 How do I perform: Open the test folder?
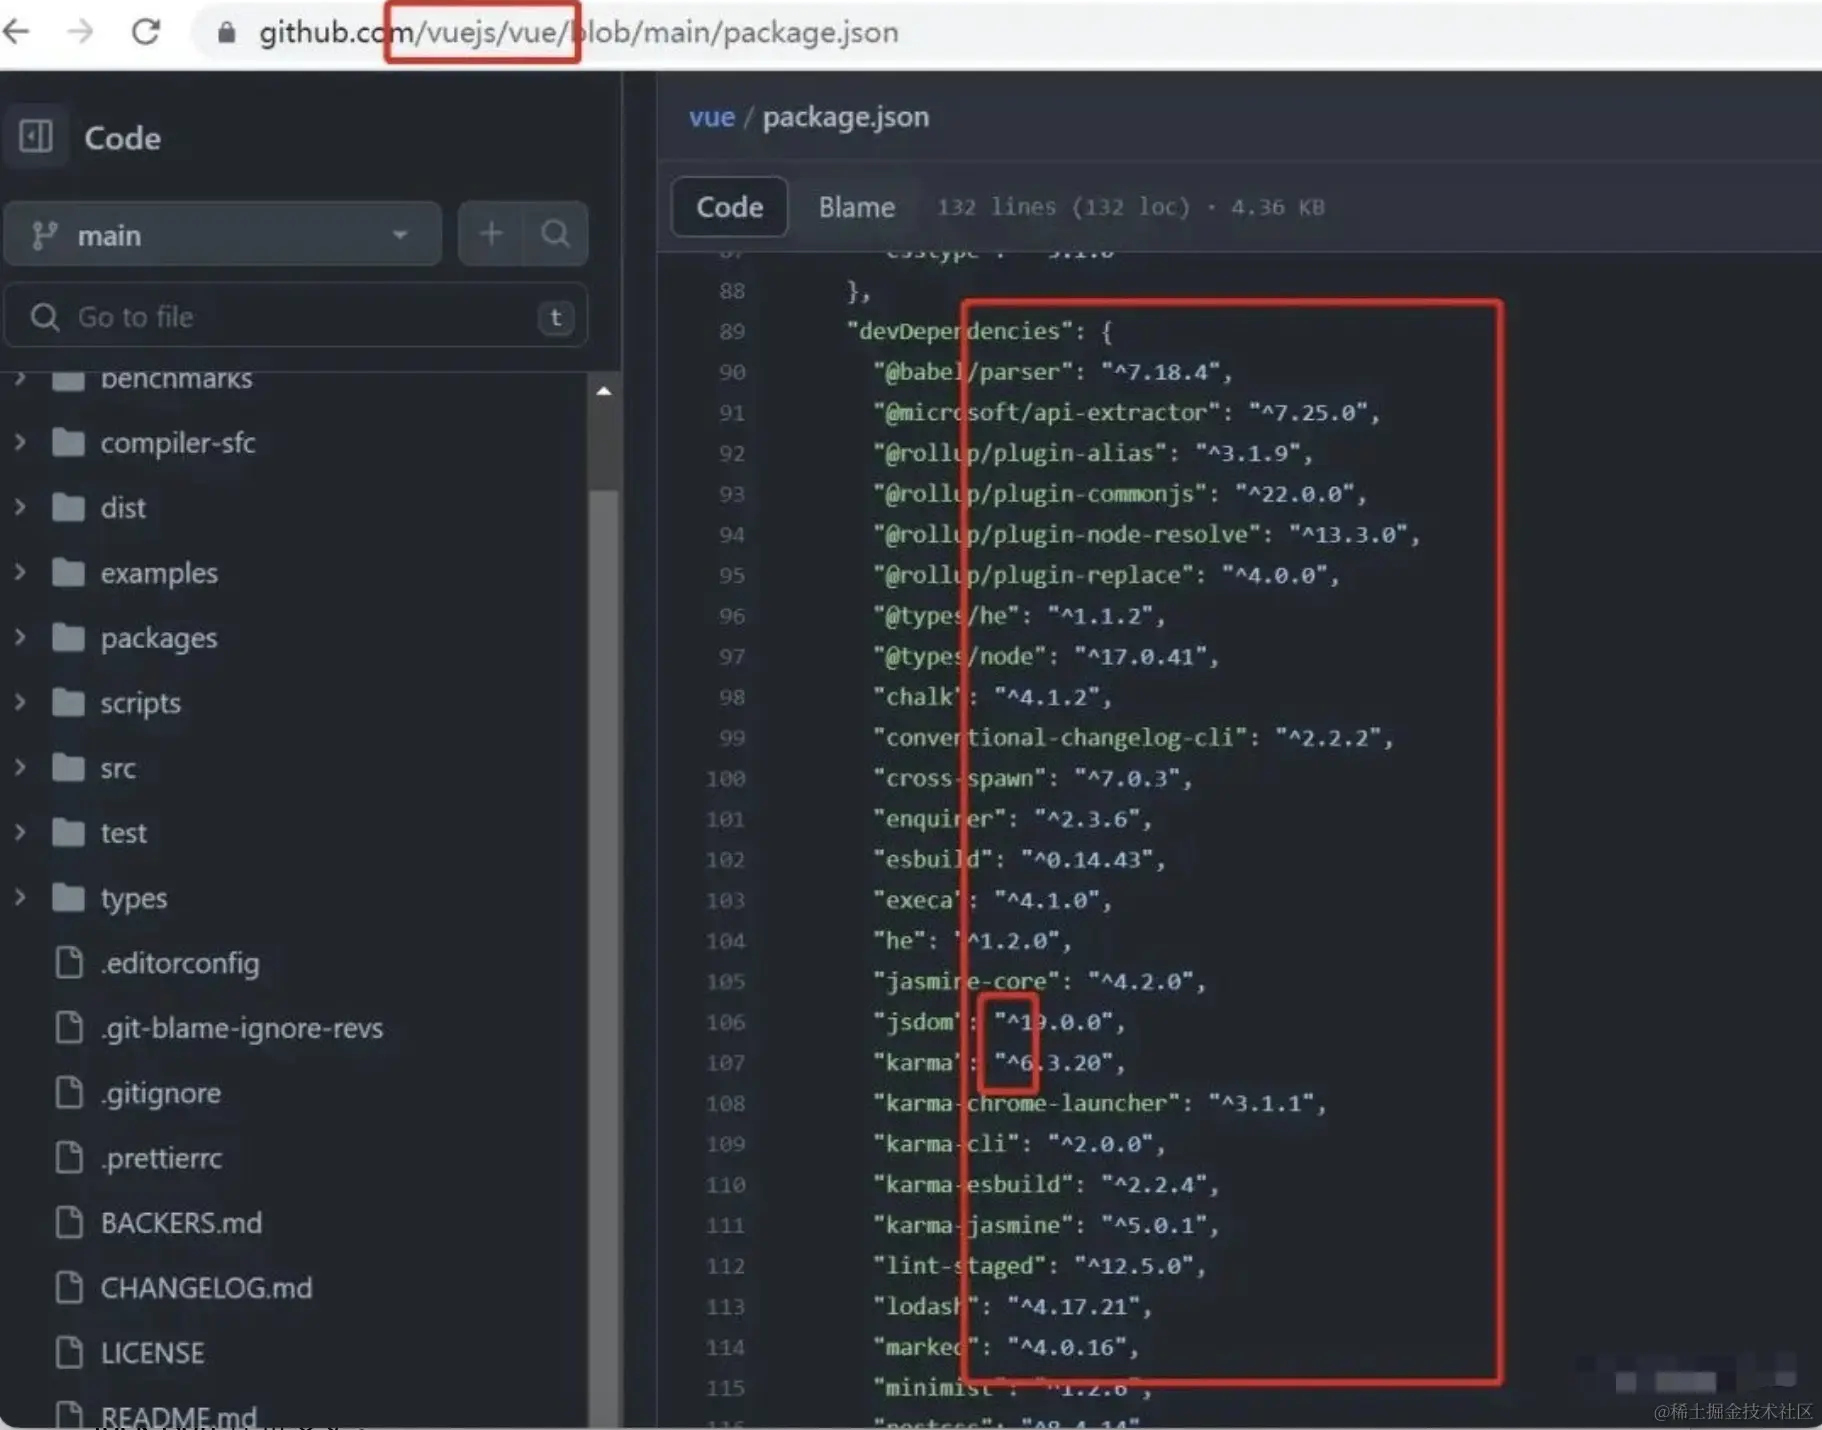pyautogui.click(x=123, y=833)
